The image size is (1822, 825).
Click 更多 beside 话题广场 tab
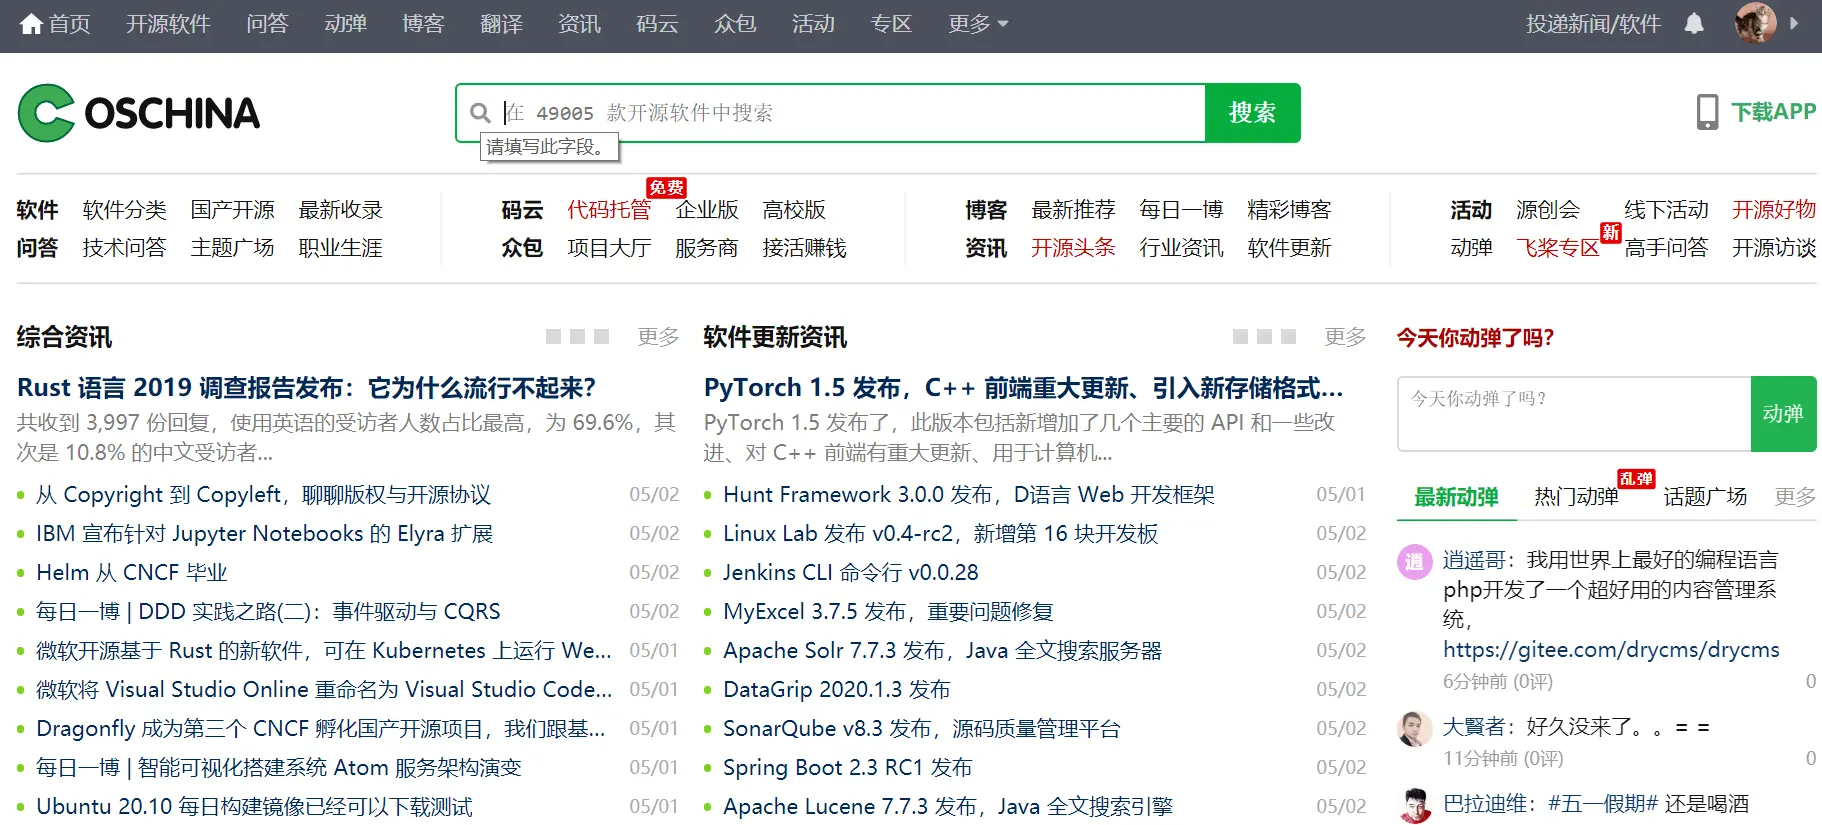[x=1795, y=497]
